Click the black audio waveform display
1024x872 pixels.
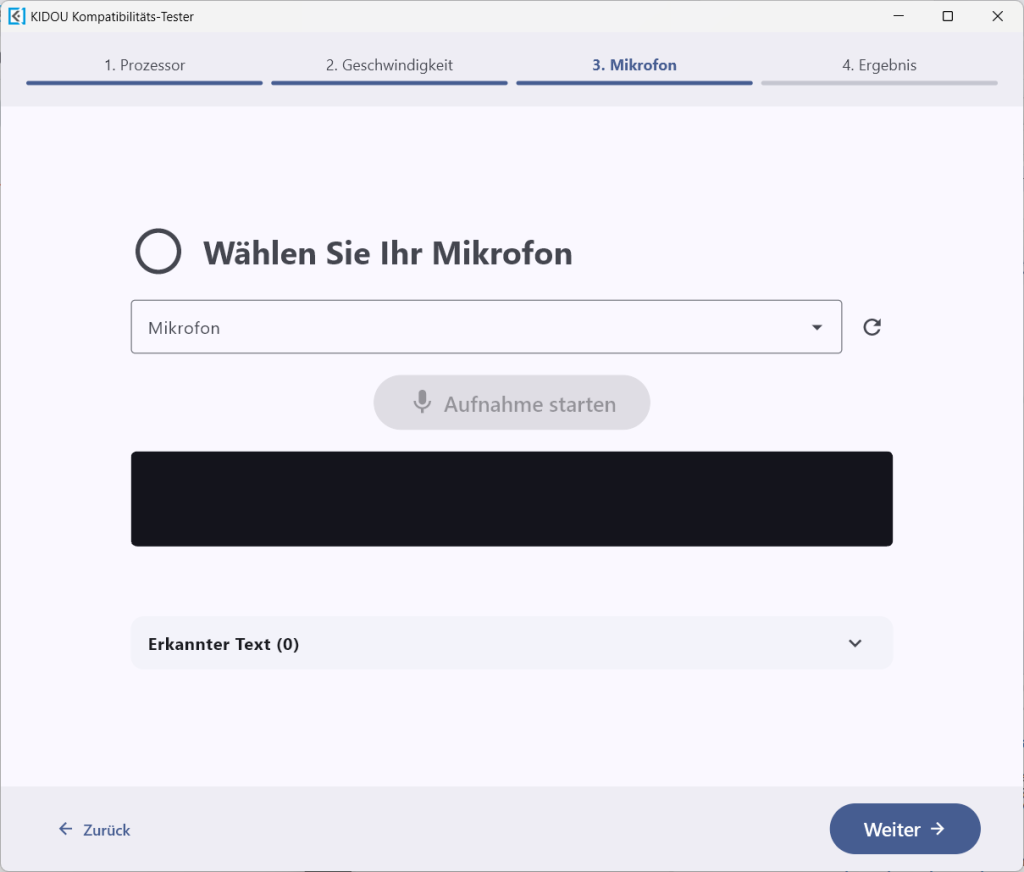pos(511,499)
